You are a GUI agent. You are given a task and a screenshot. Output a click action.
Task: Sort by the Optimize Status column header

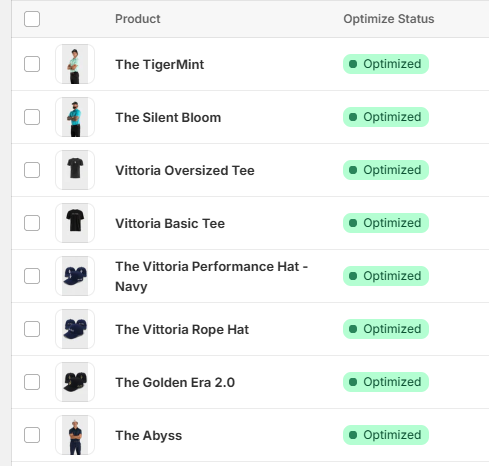(x=389, y=19)
